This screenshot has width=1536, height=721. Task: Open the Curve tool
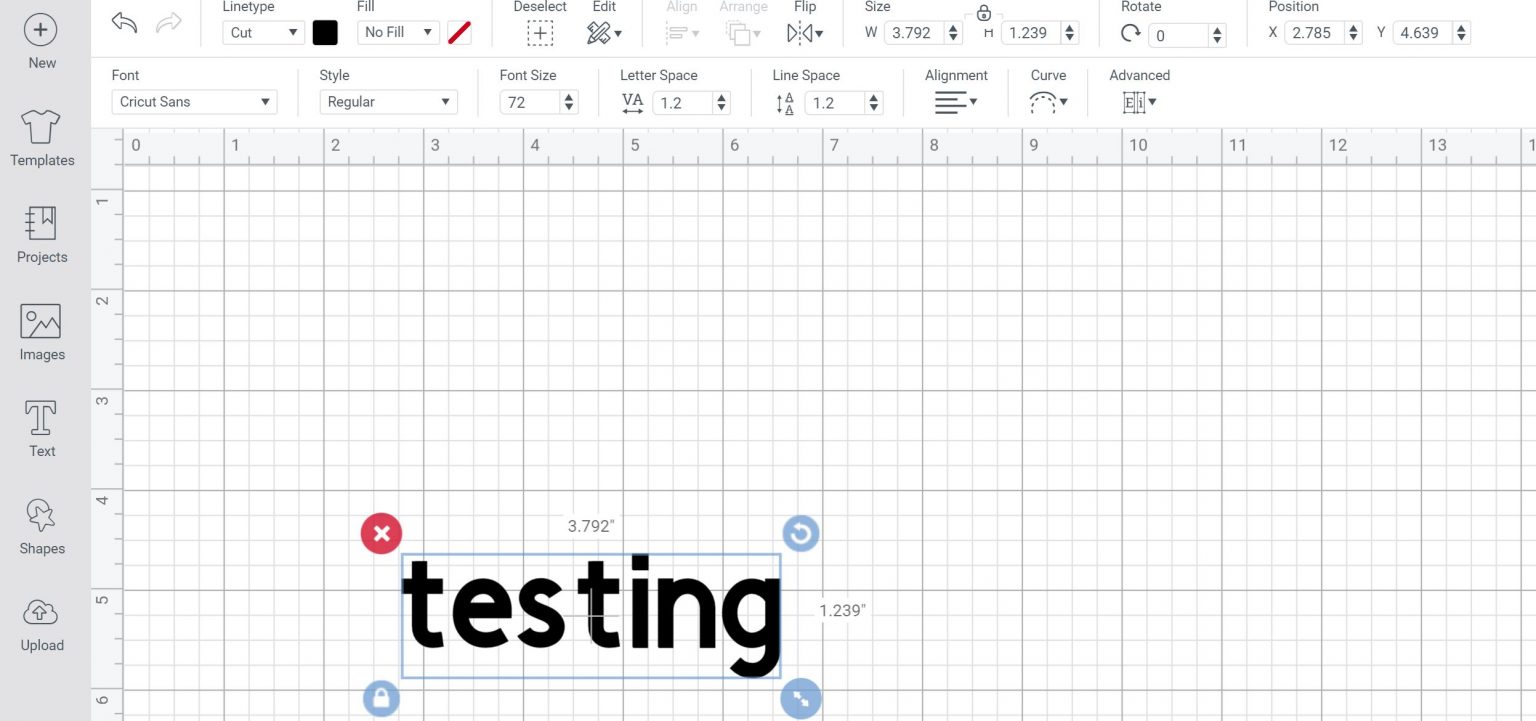[x=1048, y=101]
